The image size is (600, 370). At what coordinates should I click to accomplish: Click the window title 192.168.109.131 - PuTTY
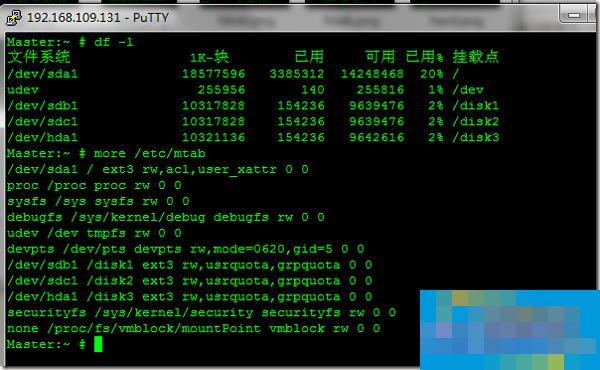pos(98,18)
